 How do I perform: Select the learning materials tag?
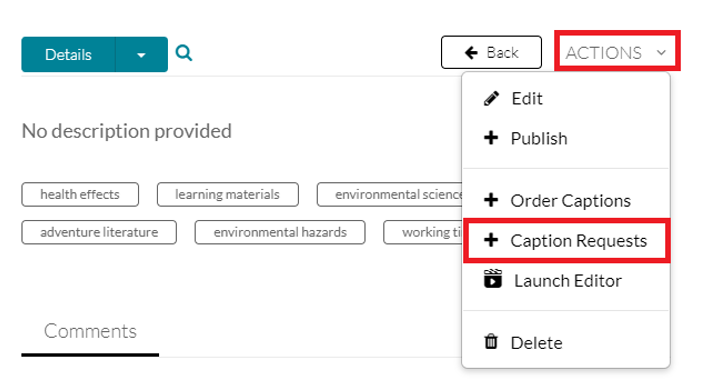pyautogui.click(x=227, y=194)
